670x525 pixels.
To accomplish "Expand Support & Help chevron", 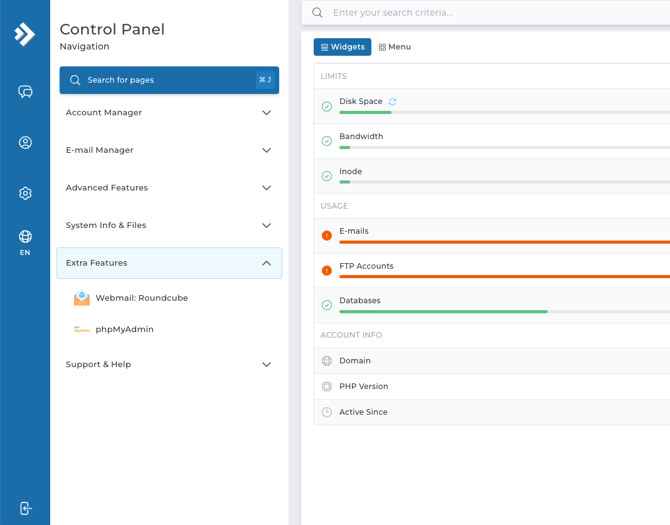I will click(267, 365).
